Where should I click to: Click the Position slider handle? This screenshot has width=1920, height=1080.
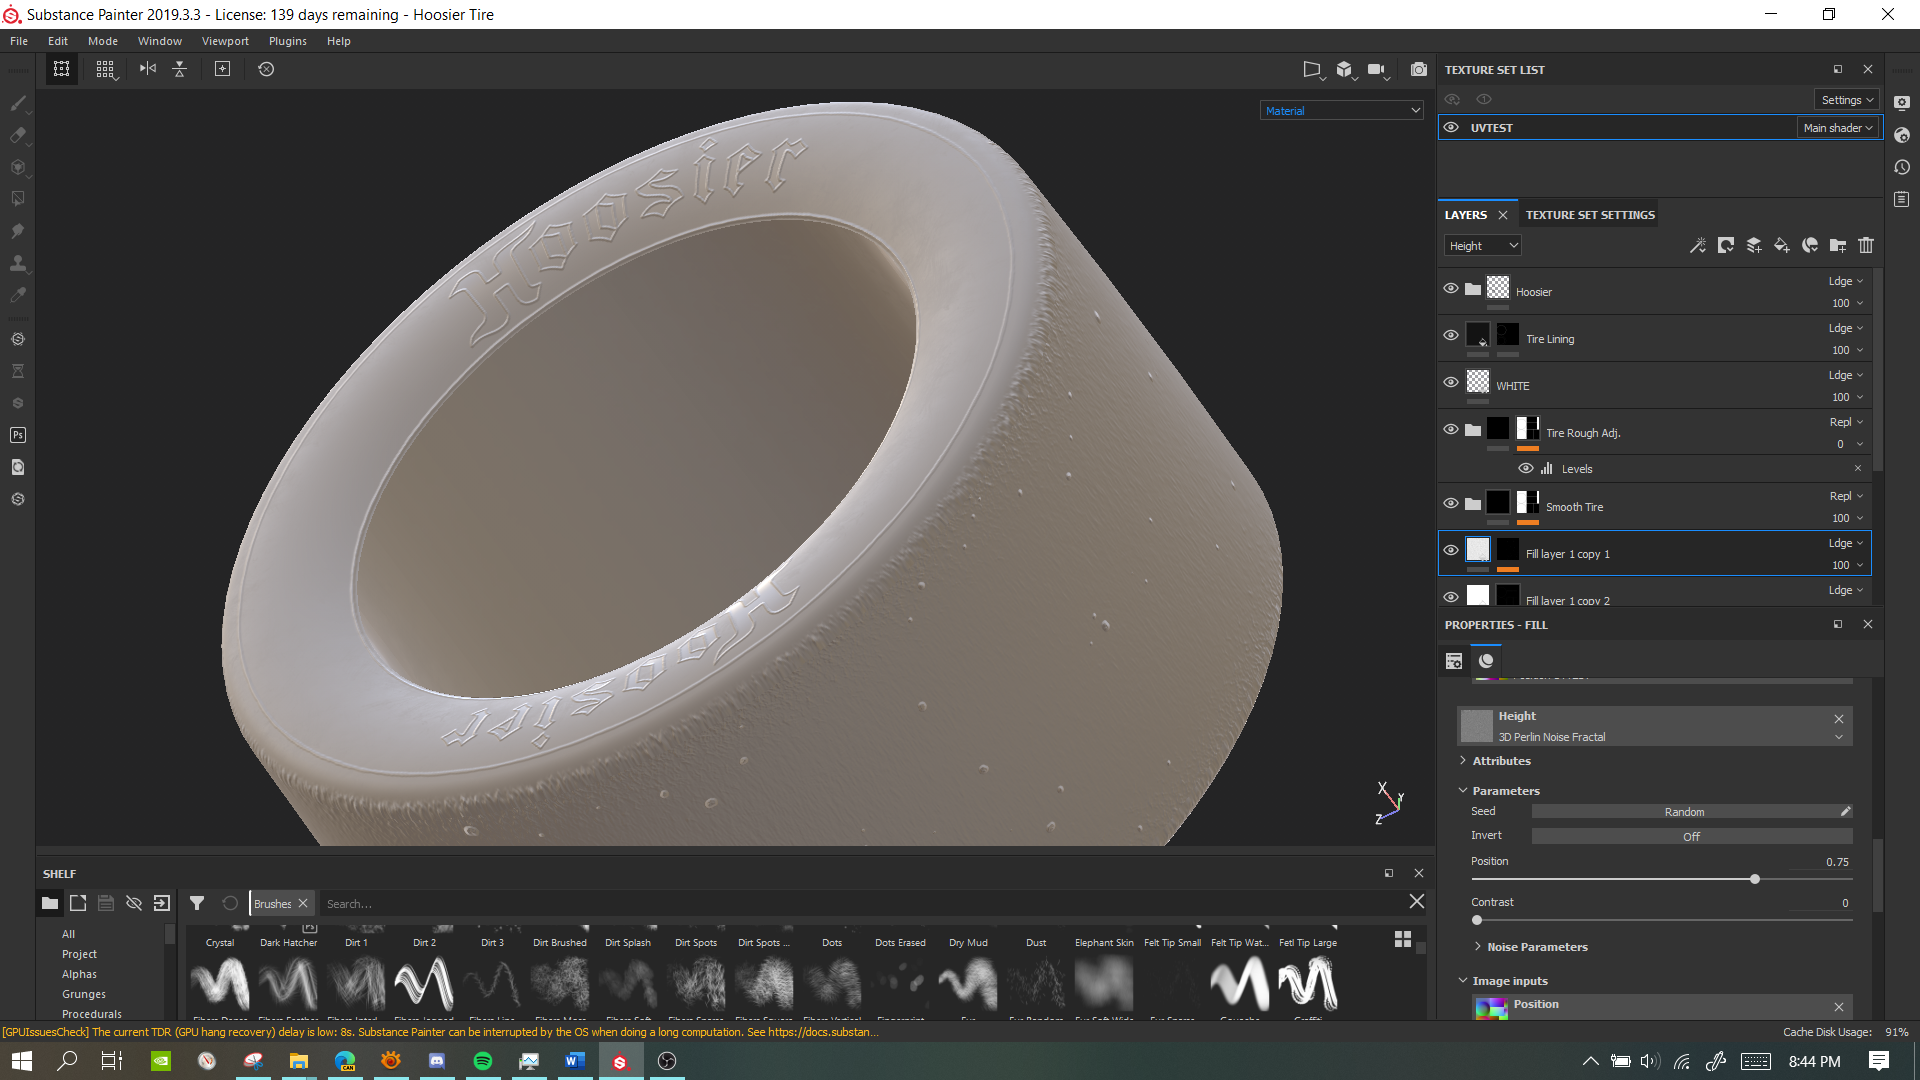[1755, 879]
